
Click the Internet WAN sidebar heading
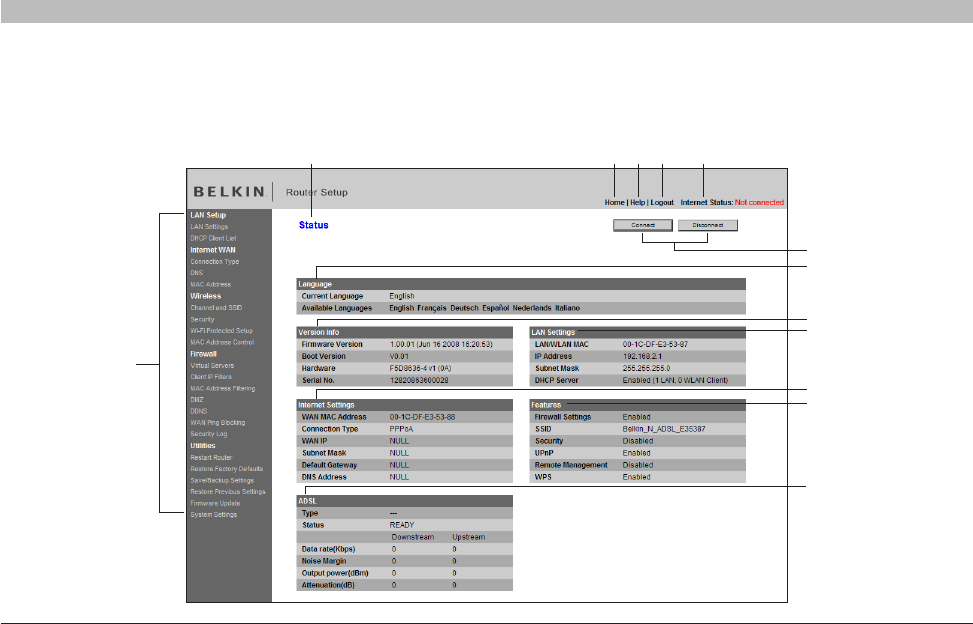pyautogui.click(x=212, y=250)
